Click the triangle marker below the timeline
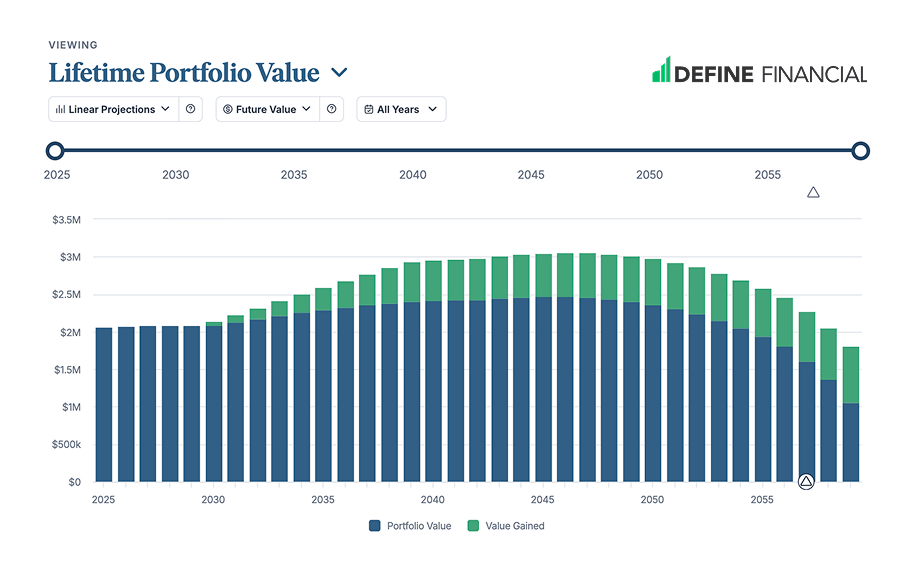The height and width of the screenshot is (579, 921). tap(813, 192)
